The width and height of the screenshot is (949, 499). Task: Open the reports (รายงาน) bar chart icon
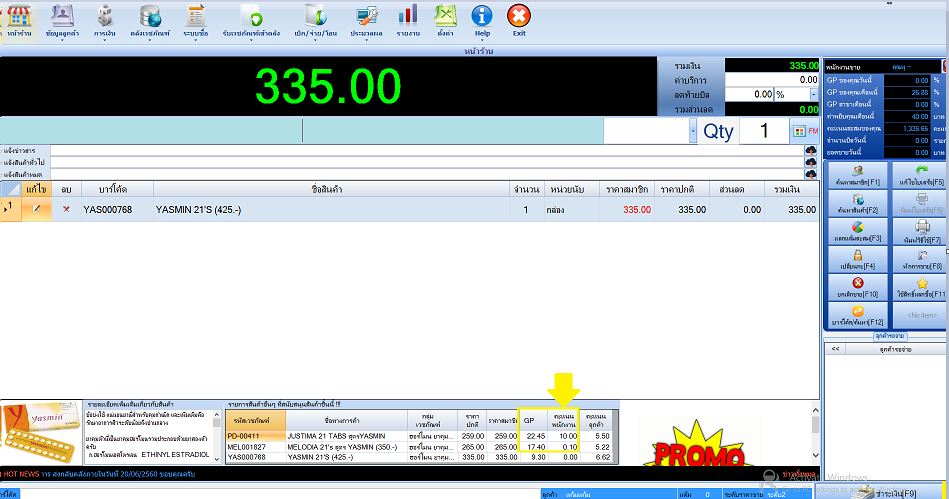click(x=407, y=20)
